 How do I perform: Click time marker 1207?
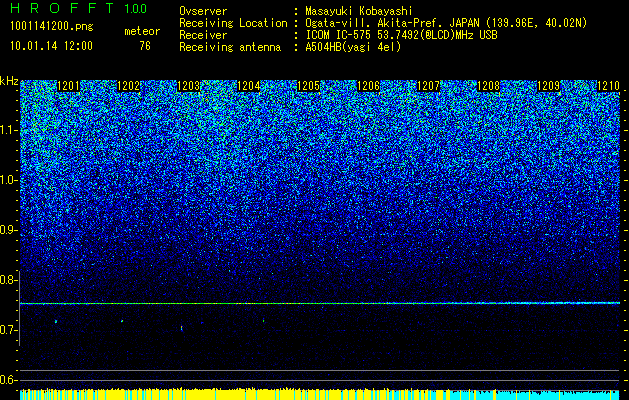(428, 86)
